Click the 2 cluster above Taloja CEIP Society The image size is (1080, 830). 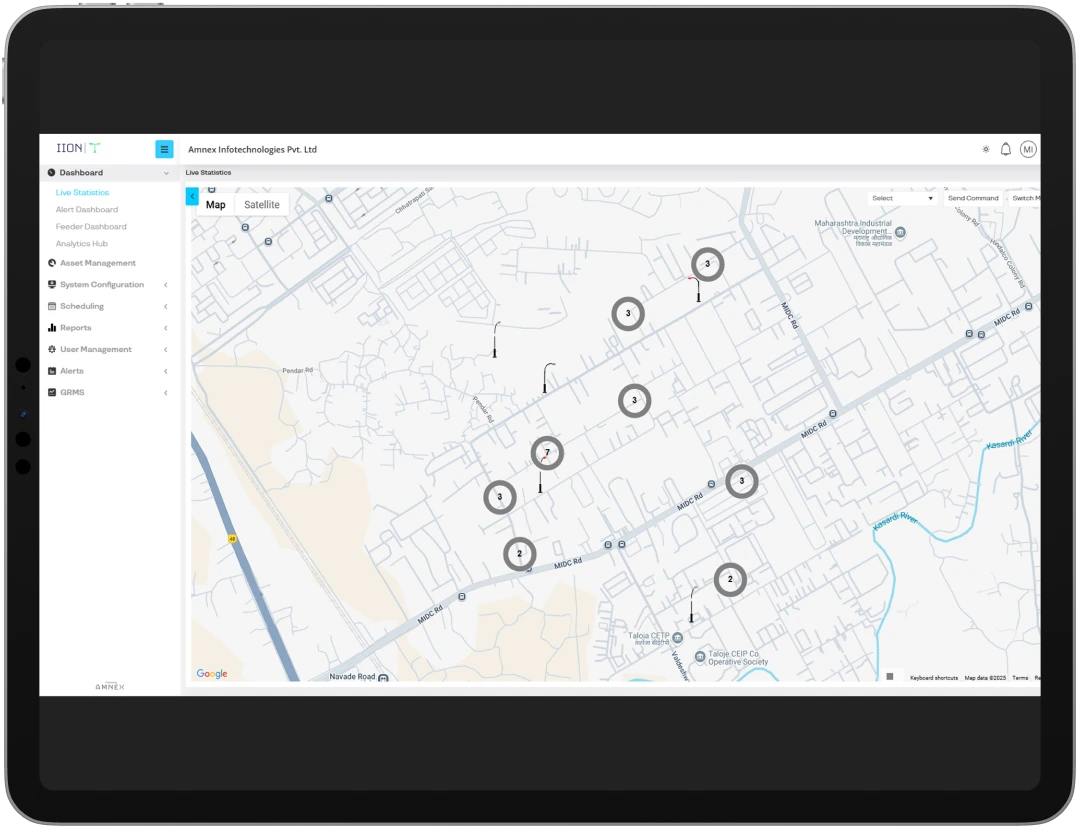coord(730,579)
